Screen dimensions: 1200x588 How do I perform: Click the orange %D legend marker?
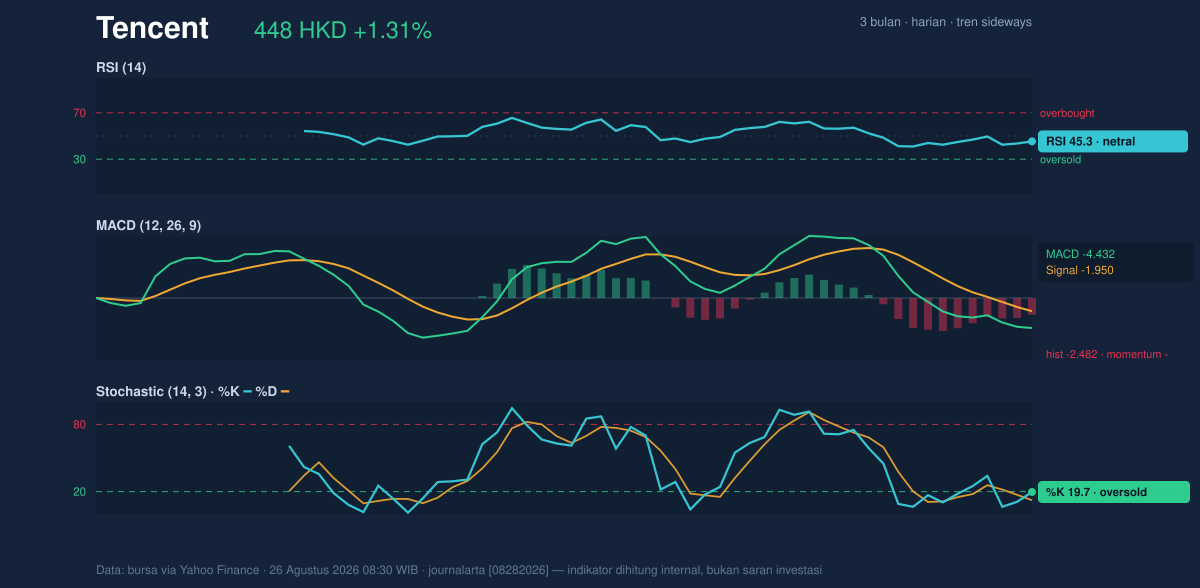coord(285,392)
